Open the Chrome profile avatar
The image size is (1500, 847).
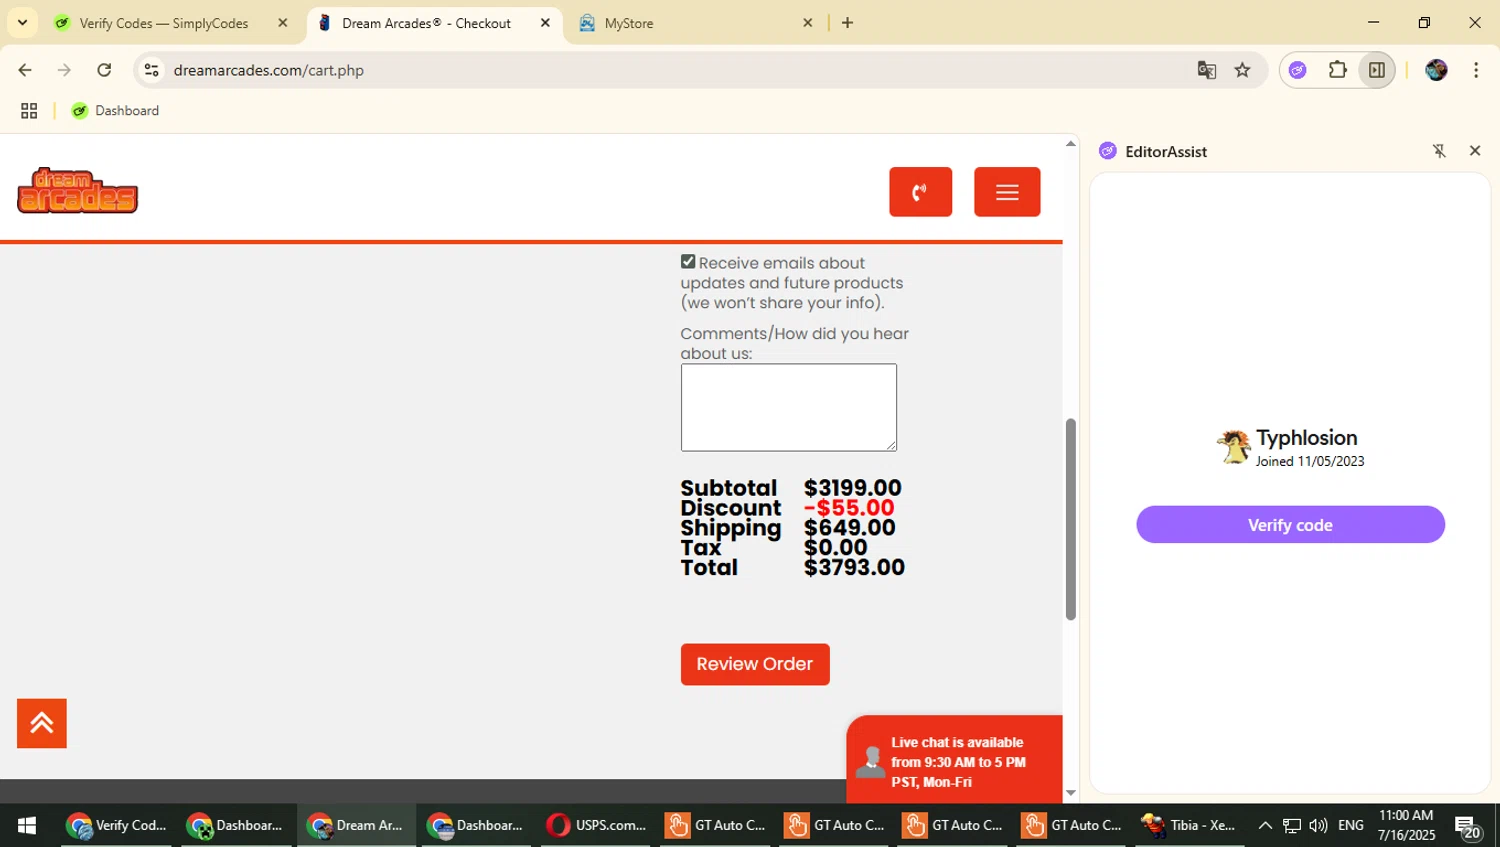pyautogui.click(x=1436, y=70)
